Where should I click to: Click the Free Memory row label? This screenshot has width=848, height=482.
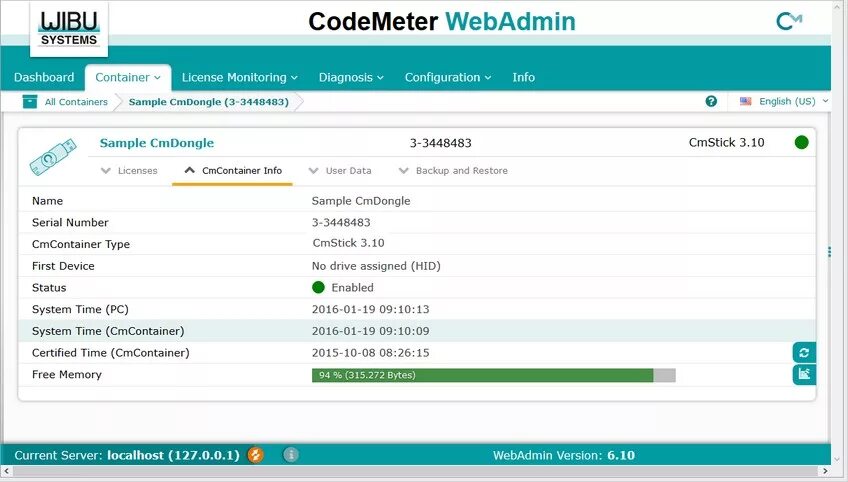pos(67,374)
